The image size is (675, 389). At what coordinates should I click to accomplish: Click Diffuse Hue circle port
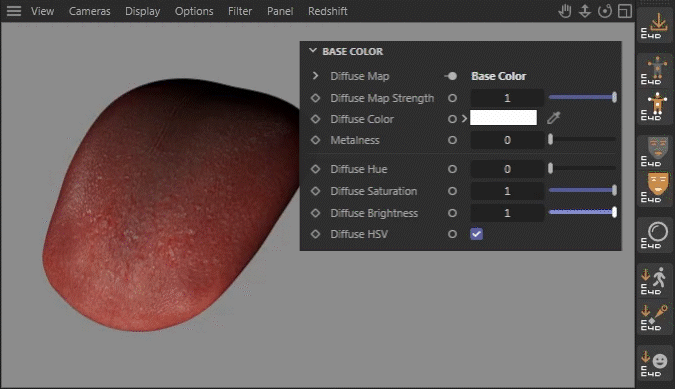tap(452, 169)
